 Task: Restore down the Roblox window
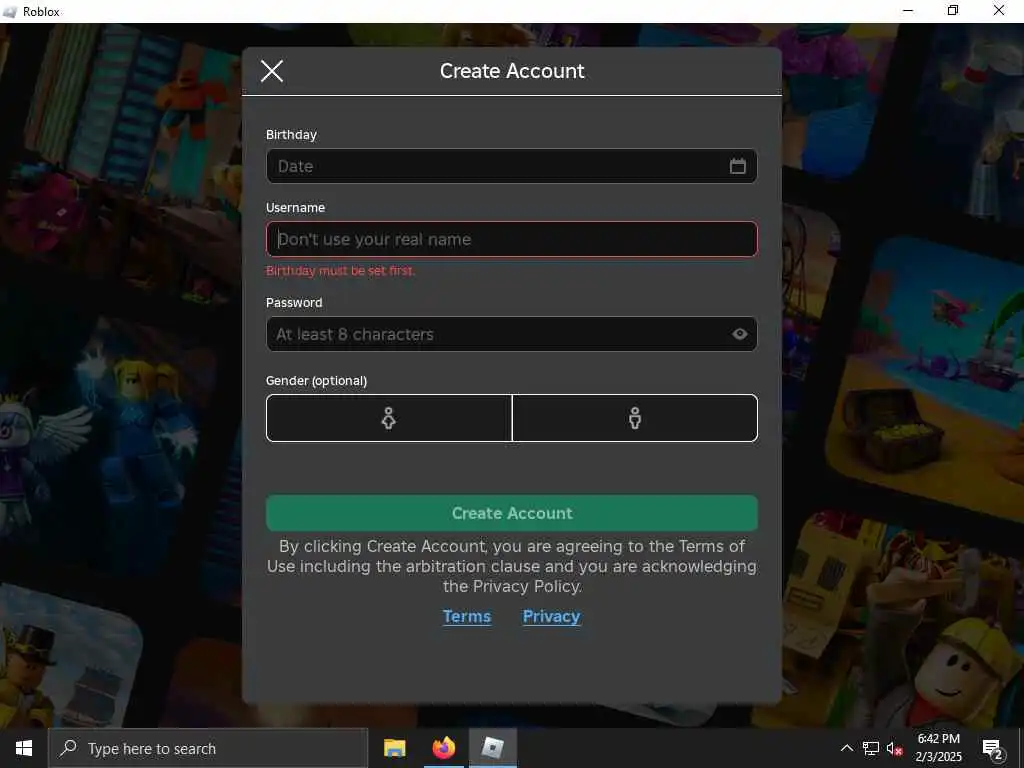953,10
